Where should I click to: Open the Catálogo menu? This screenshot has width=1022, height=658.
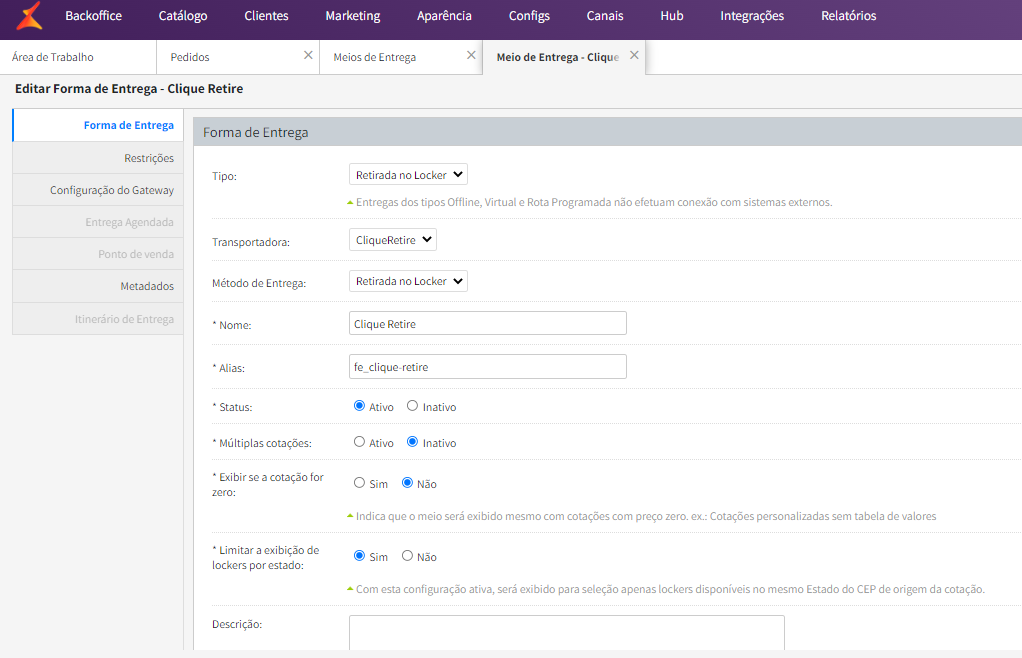tap(182, 16)
